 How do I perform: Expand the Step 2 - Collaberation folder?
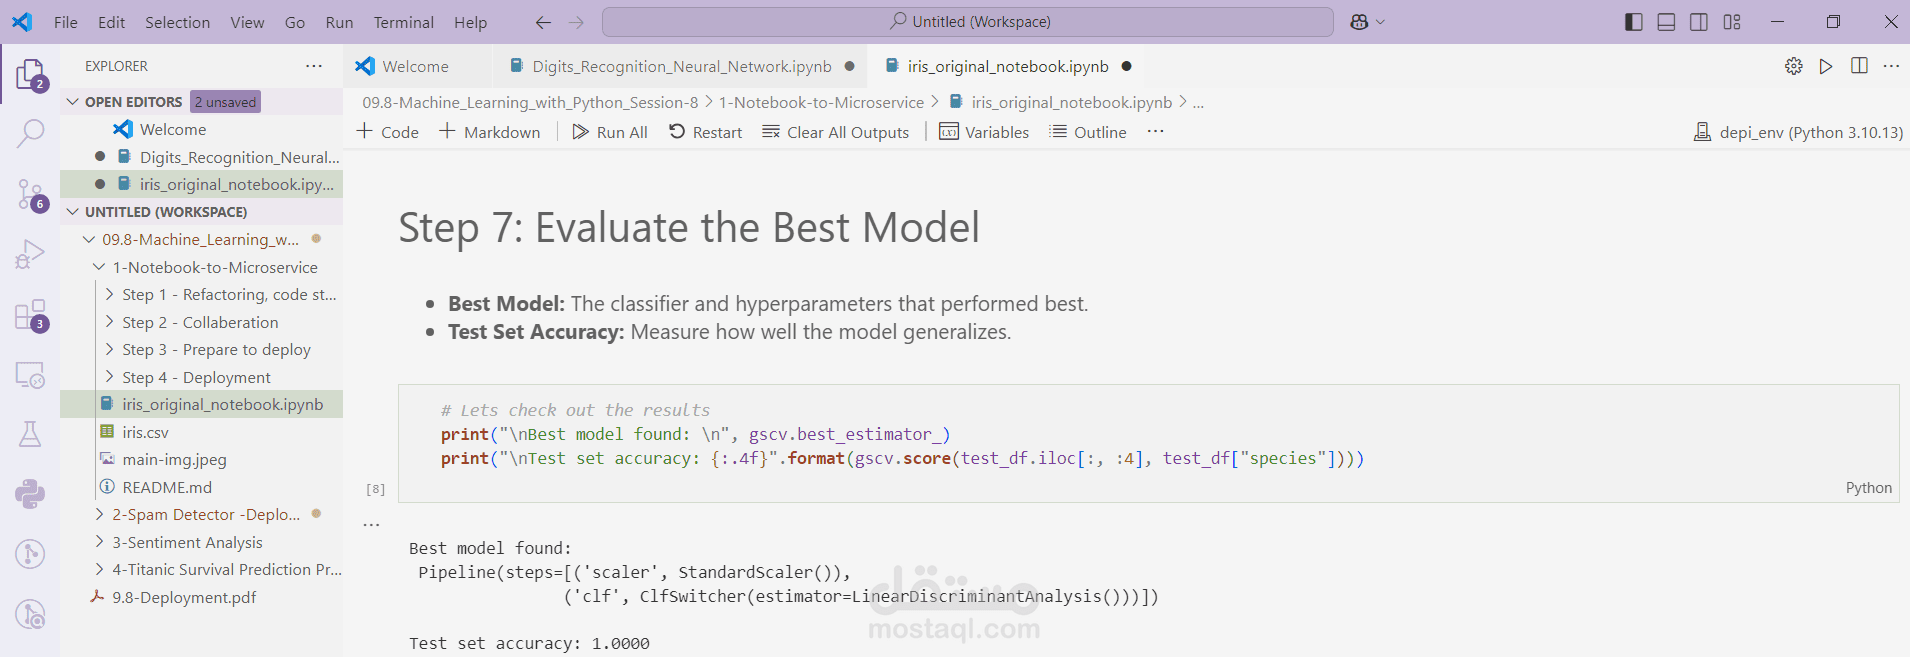(x=201, y=322)
